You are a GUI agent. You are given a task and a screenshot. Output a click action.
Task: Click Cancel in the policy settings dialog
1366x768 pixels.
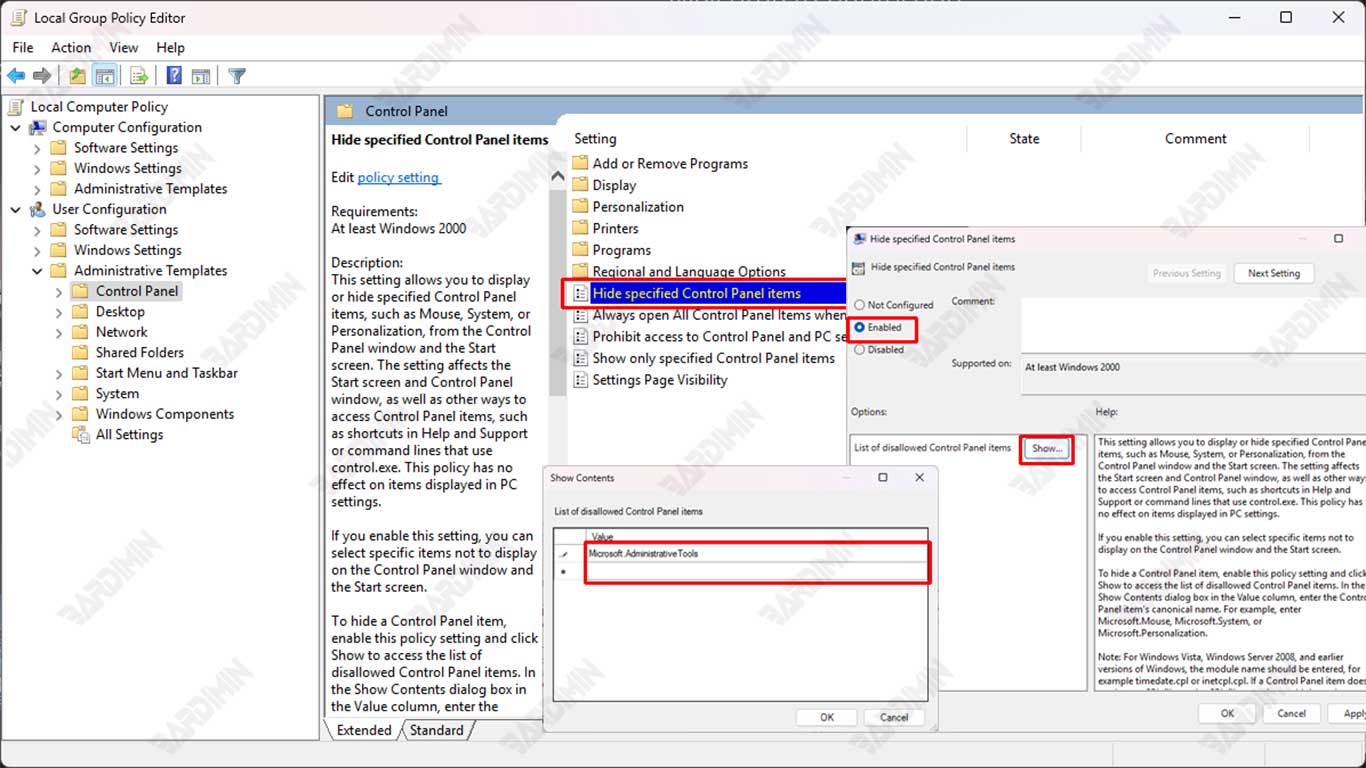(x=1292, y=713)
